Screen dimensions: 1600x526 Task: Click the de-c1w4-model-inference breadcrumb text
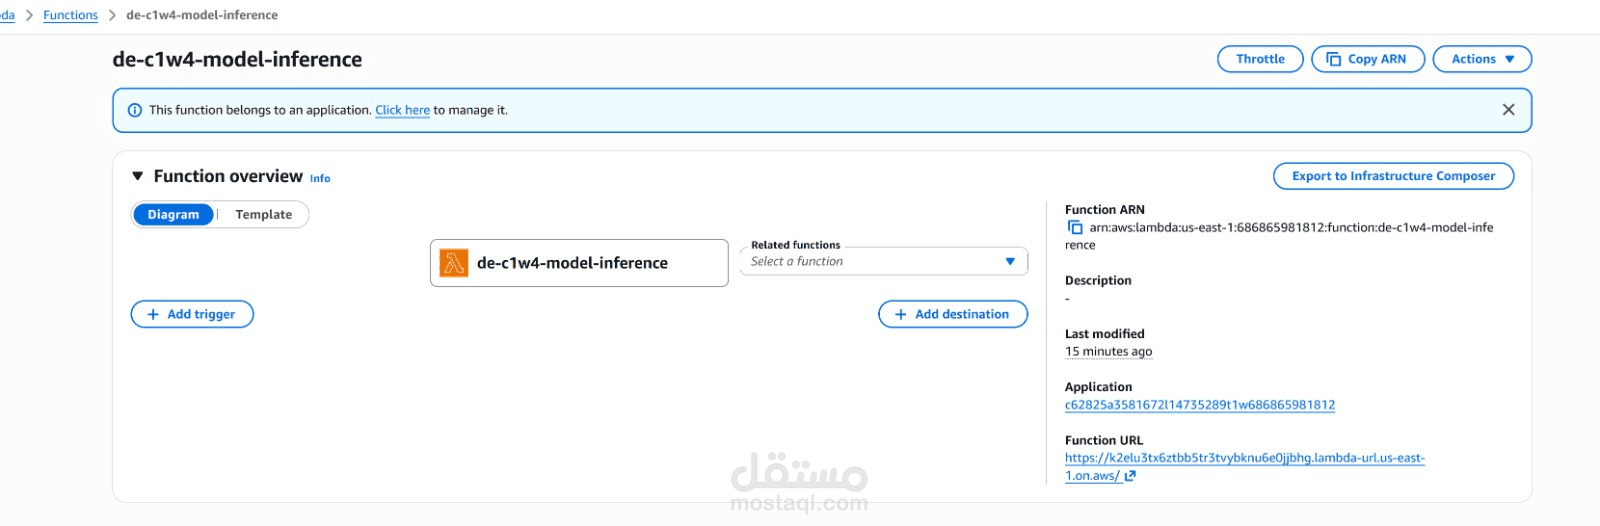click(x=202, y=15)
